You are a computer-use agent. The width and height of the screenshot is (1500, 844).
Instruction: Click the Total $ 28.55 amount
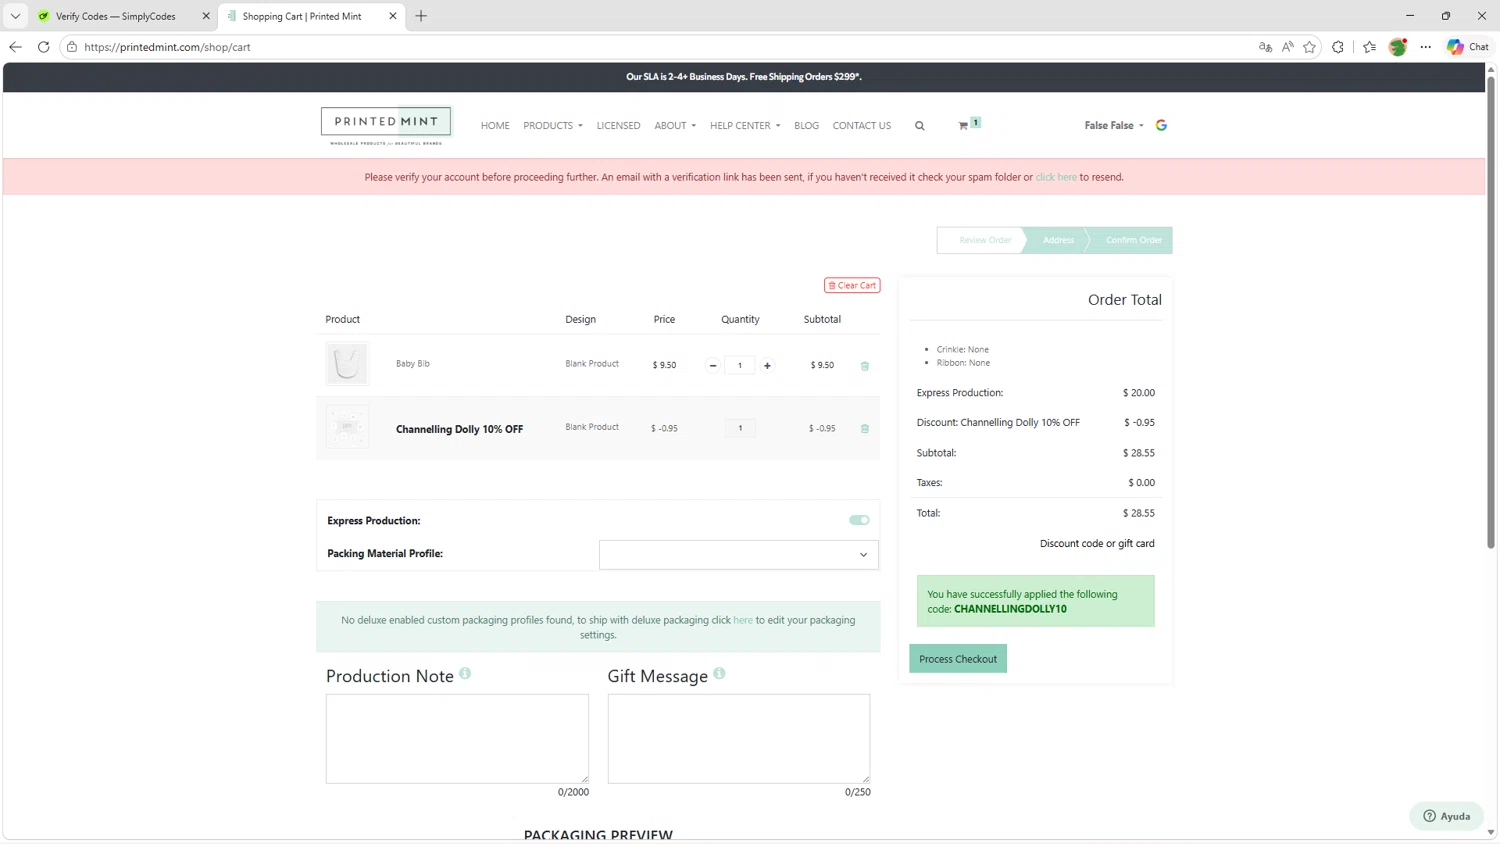point(1139,513)
